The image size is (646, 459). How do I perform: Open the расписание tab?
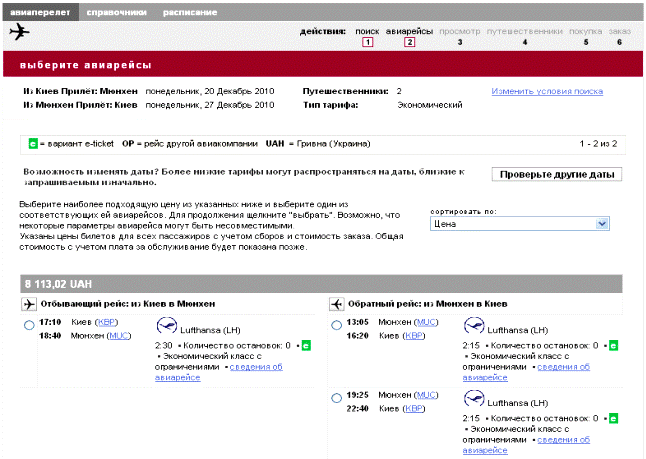click(190, 12)
